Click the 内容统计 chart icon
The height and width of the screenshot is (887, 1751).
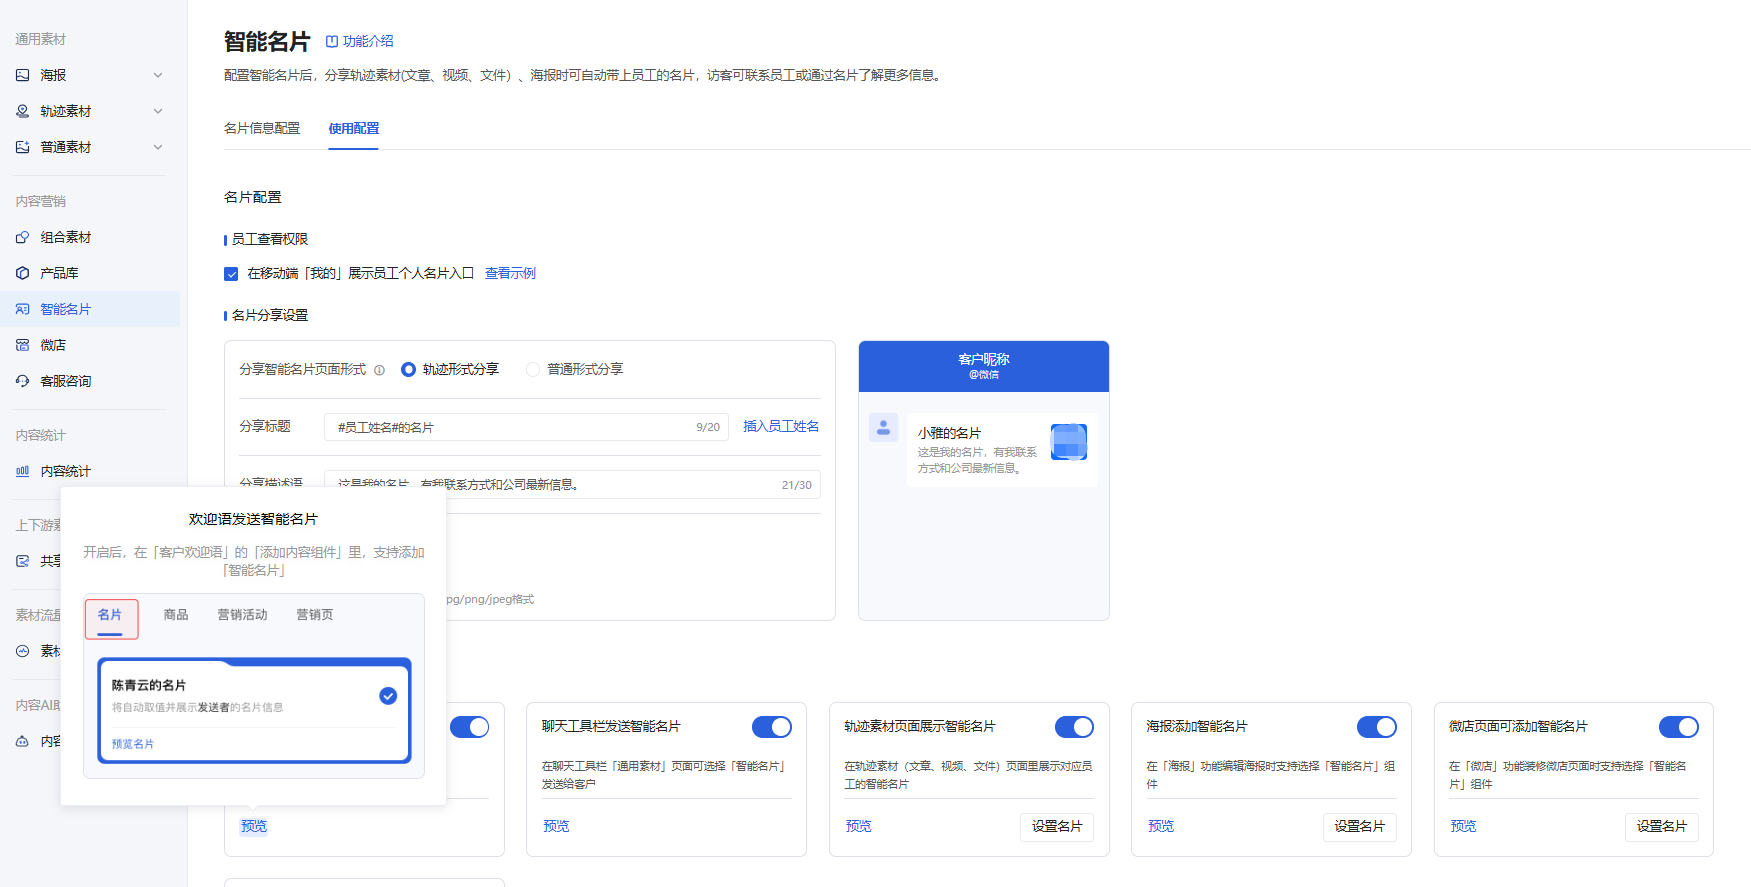pos(23,471)
